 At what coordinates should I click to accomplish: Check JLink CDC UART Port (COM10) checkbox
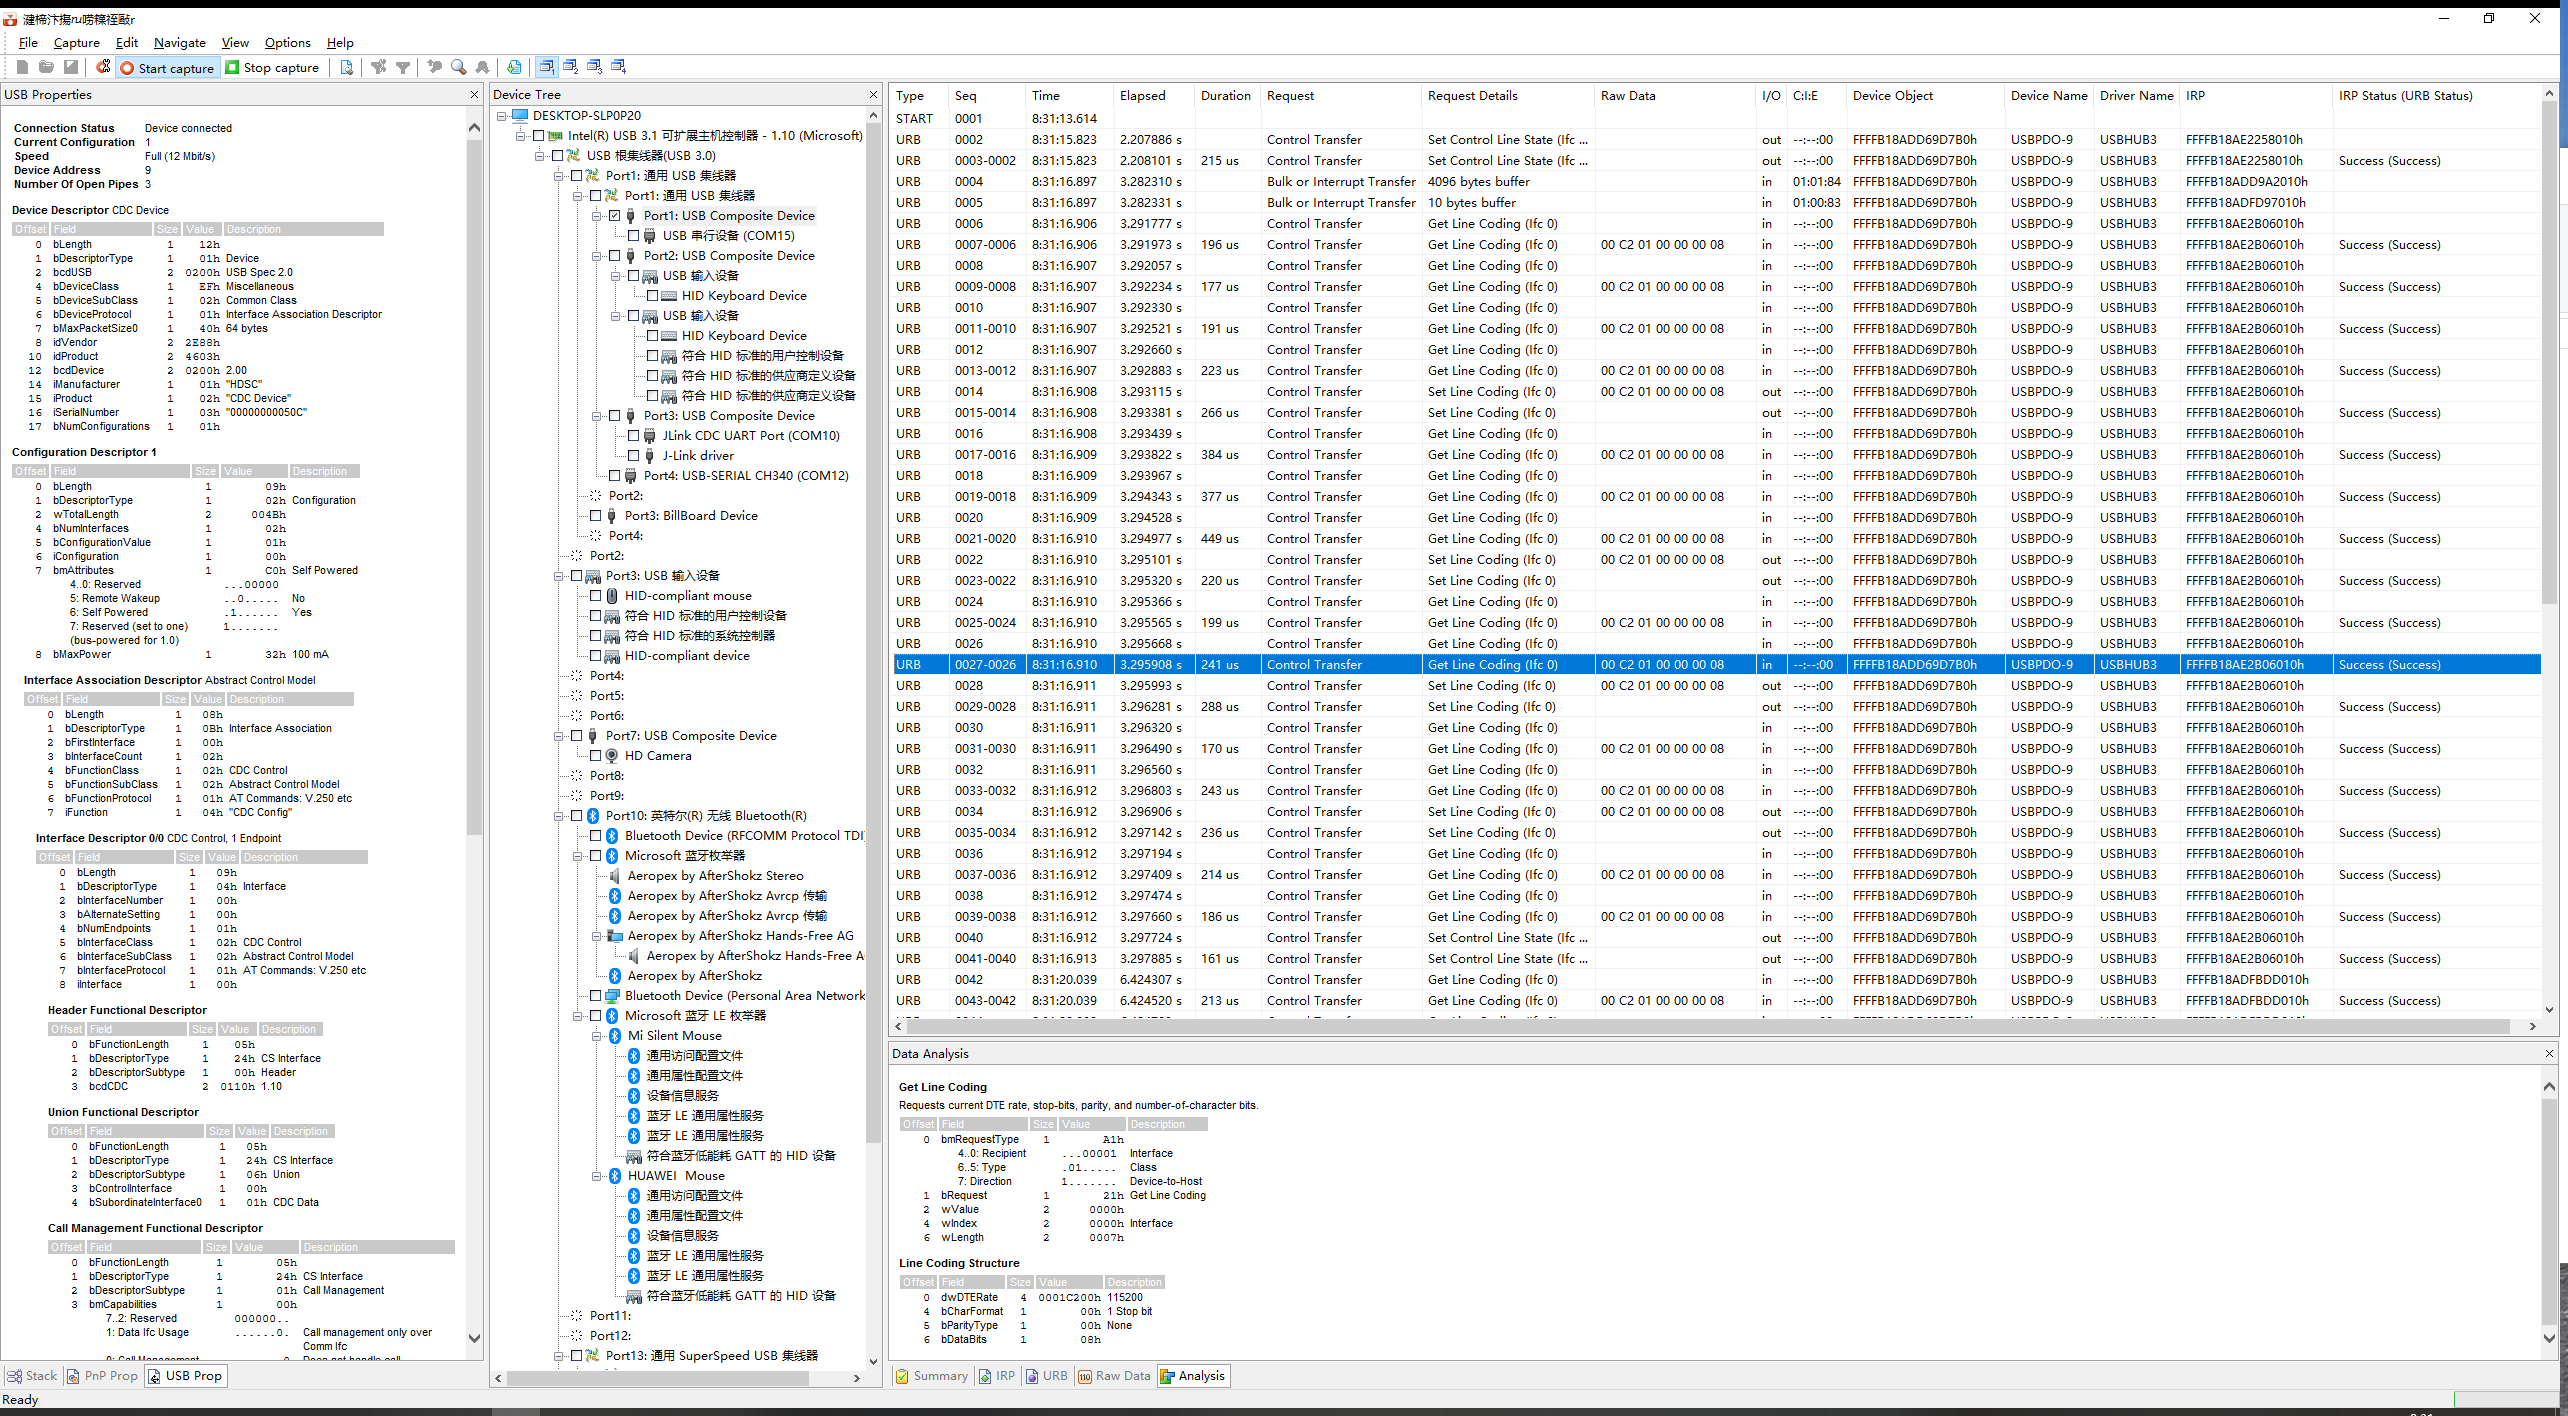(634, 435)
